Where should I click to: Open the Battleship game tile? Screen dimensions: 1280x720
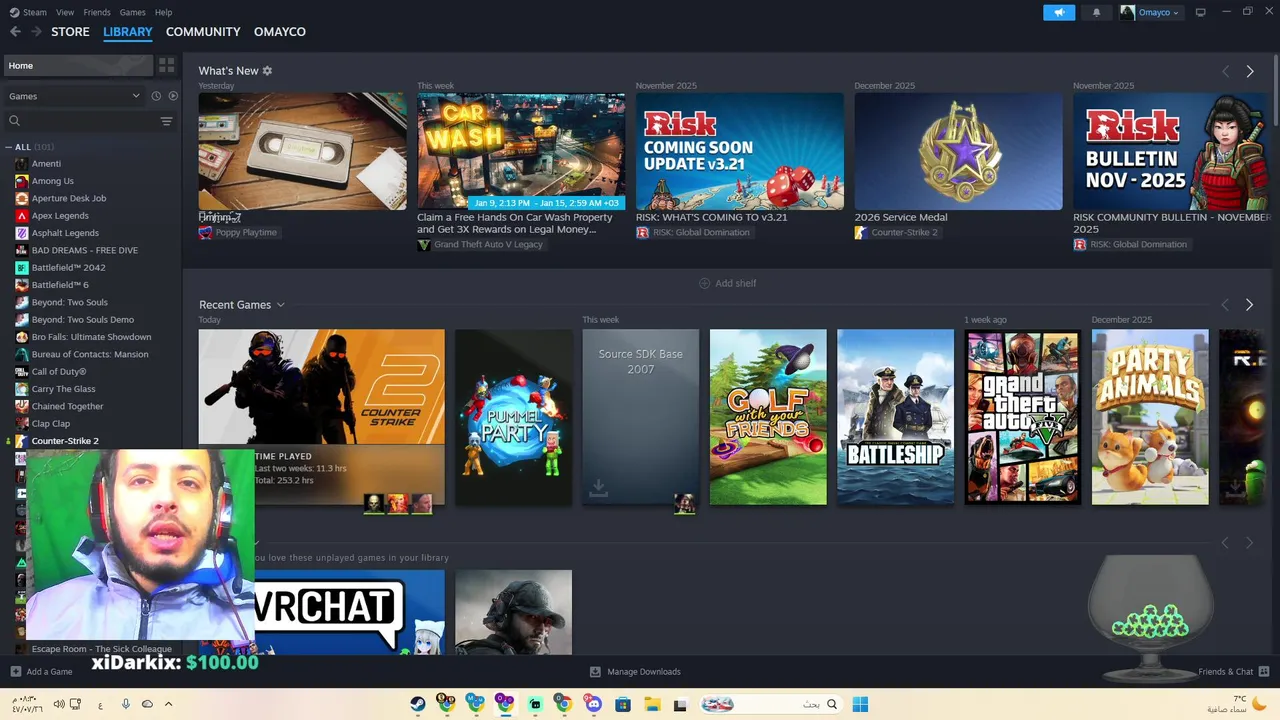[x=895, y=417]
